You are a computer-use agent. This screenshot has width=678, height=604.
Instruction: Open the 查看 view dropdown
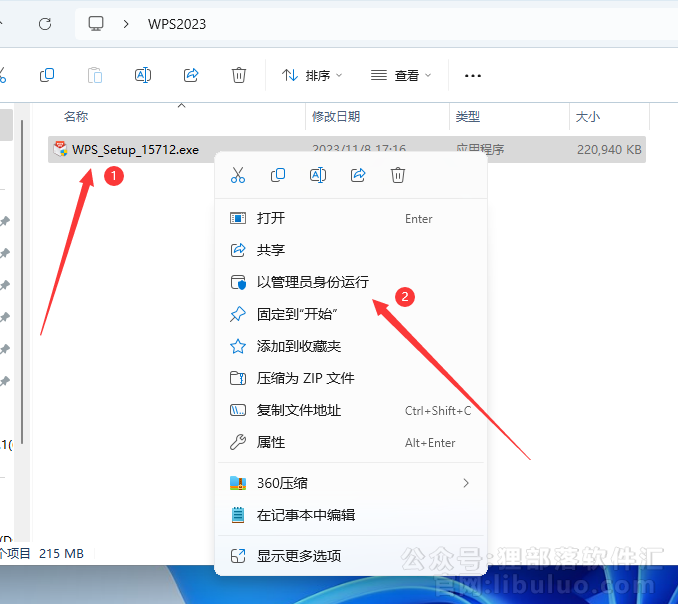[401, 76]
